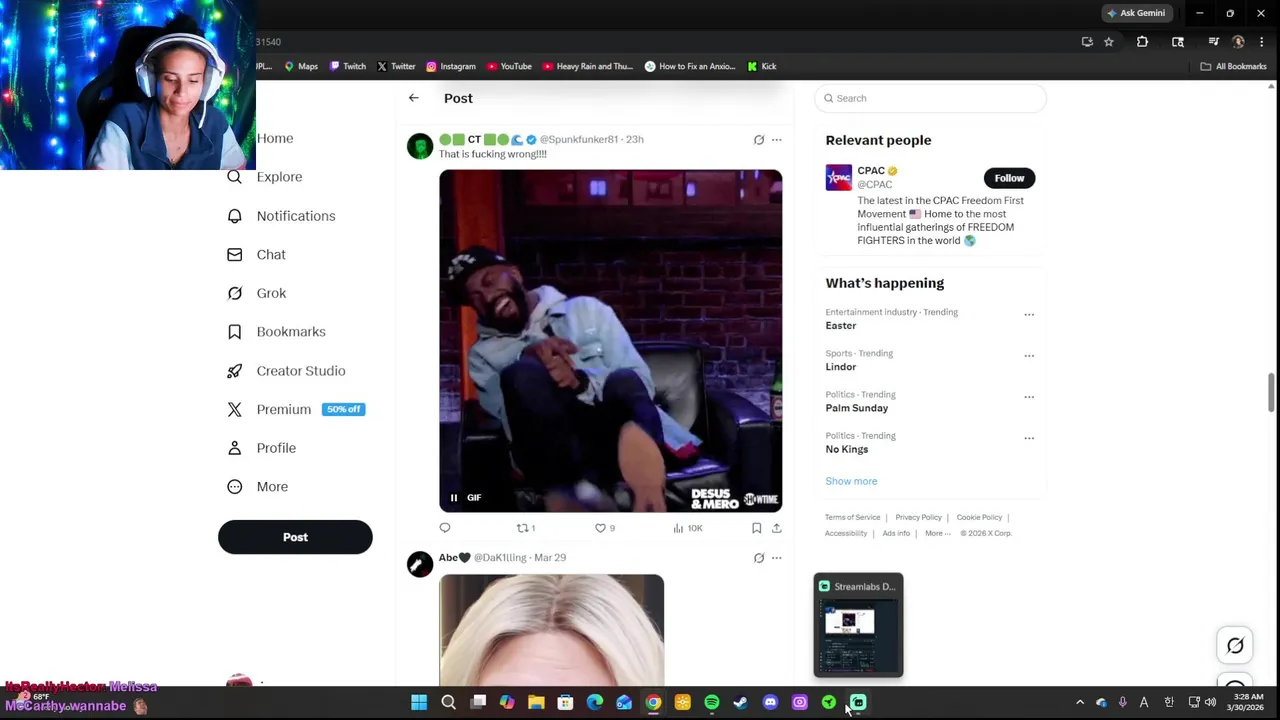
Task: Click the Creator Studio rocket icon
Action: pos(234,371)
